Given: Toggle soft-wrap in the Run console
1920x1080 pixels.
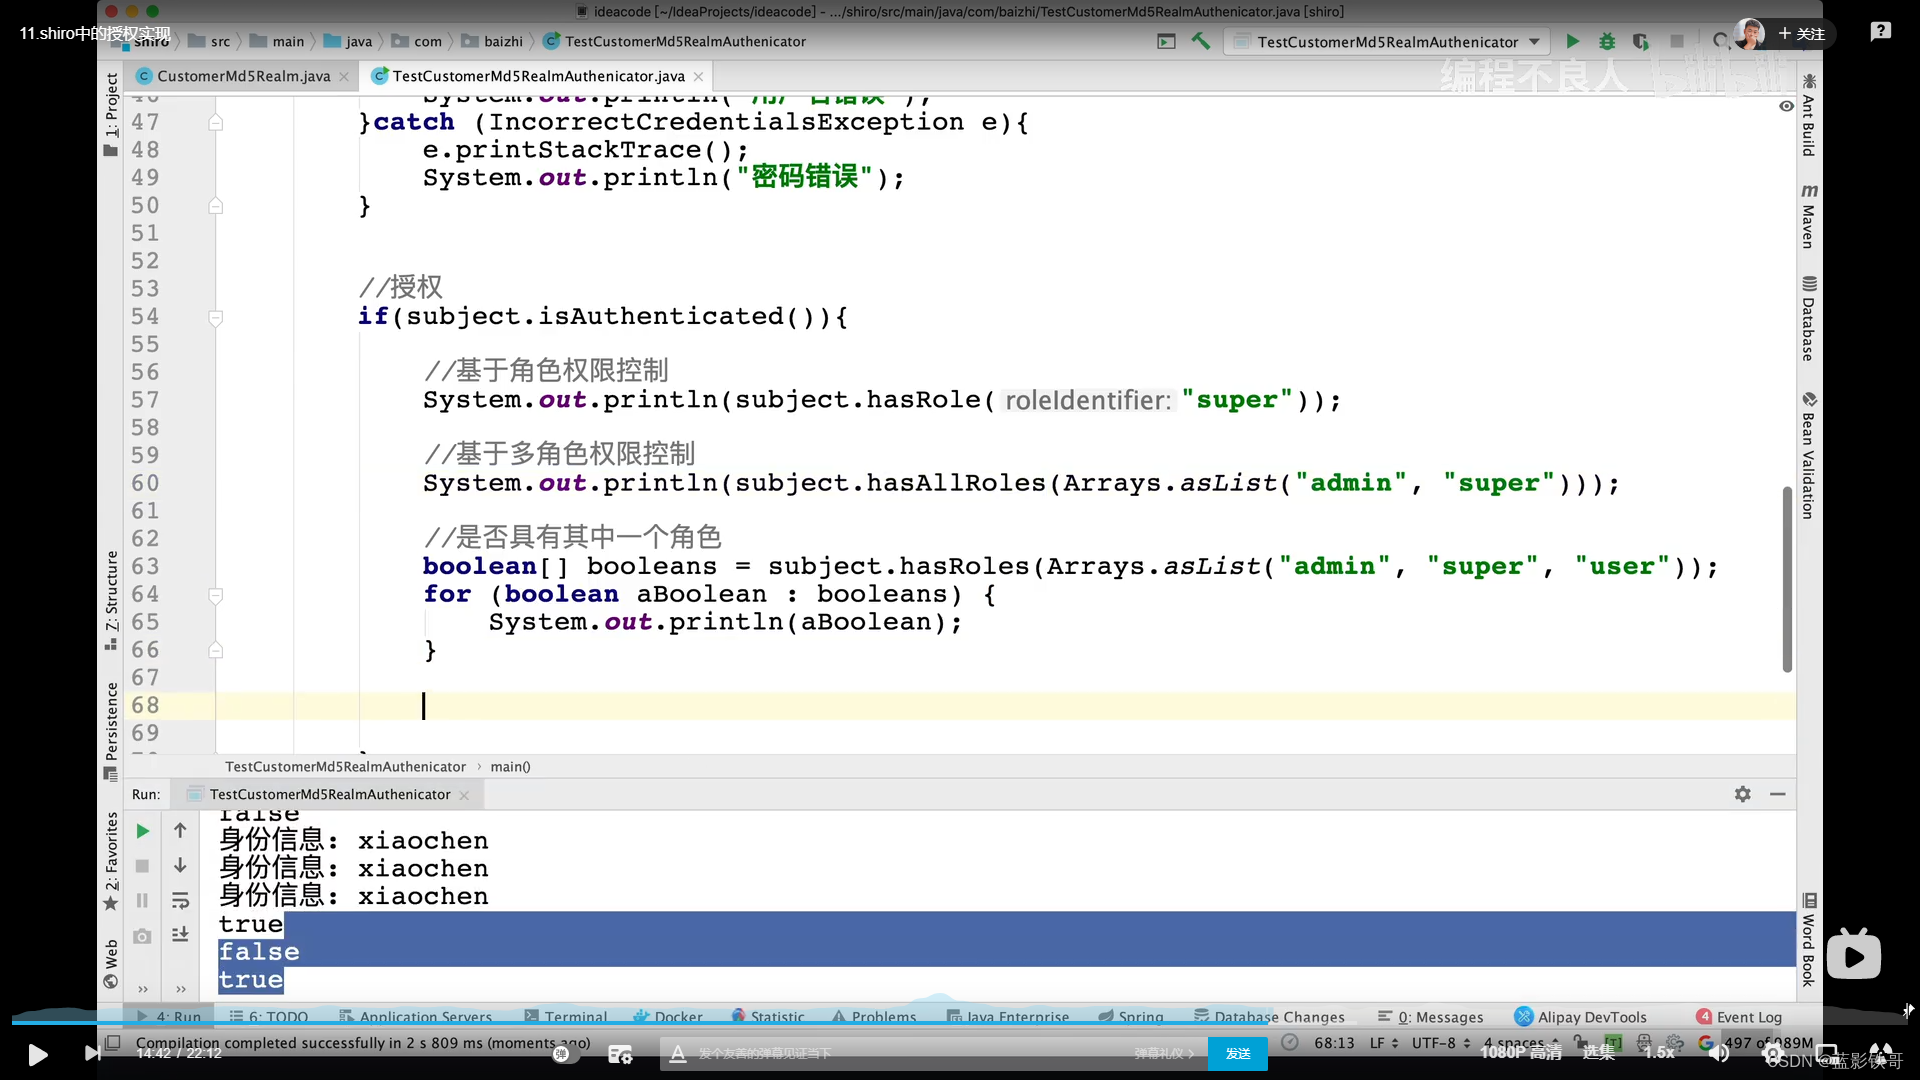Looking at the screenshot, I should pyautogui.click(x=180, y=901).
